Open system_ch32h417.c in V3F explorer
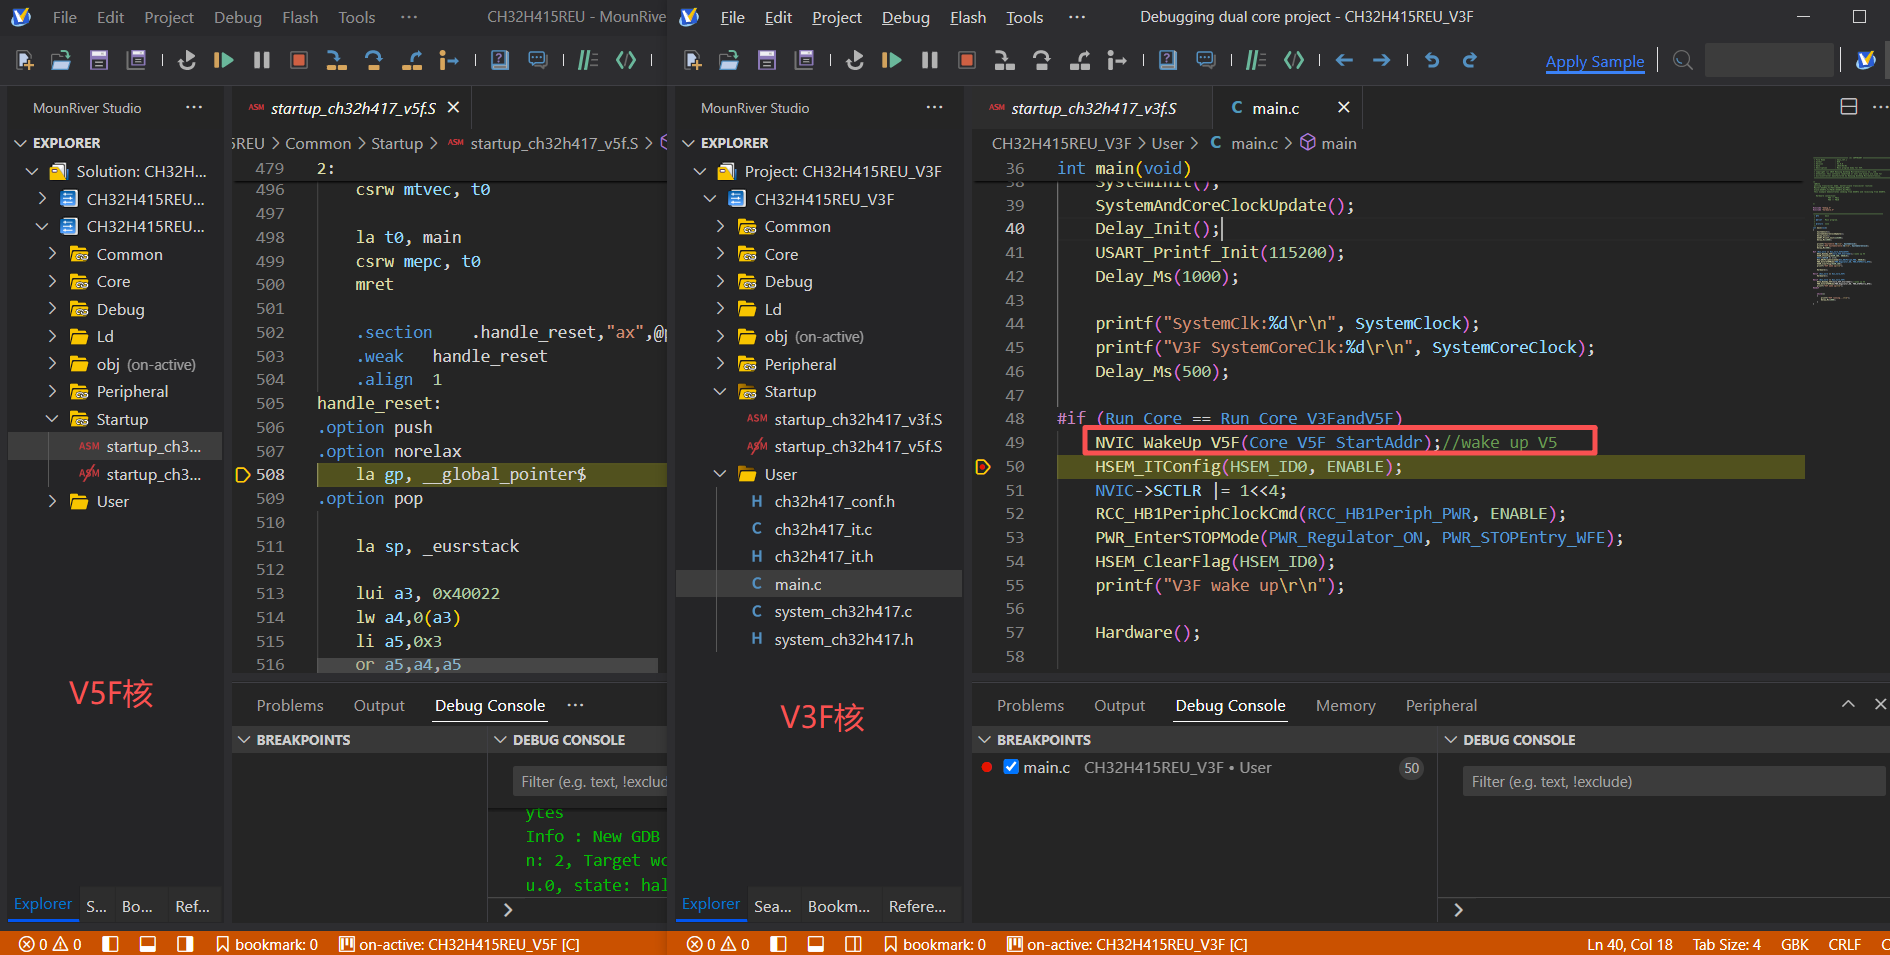1890x955 pixels. pos(843,612)
